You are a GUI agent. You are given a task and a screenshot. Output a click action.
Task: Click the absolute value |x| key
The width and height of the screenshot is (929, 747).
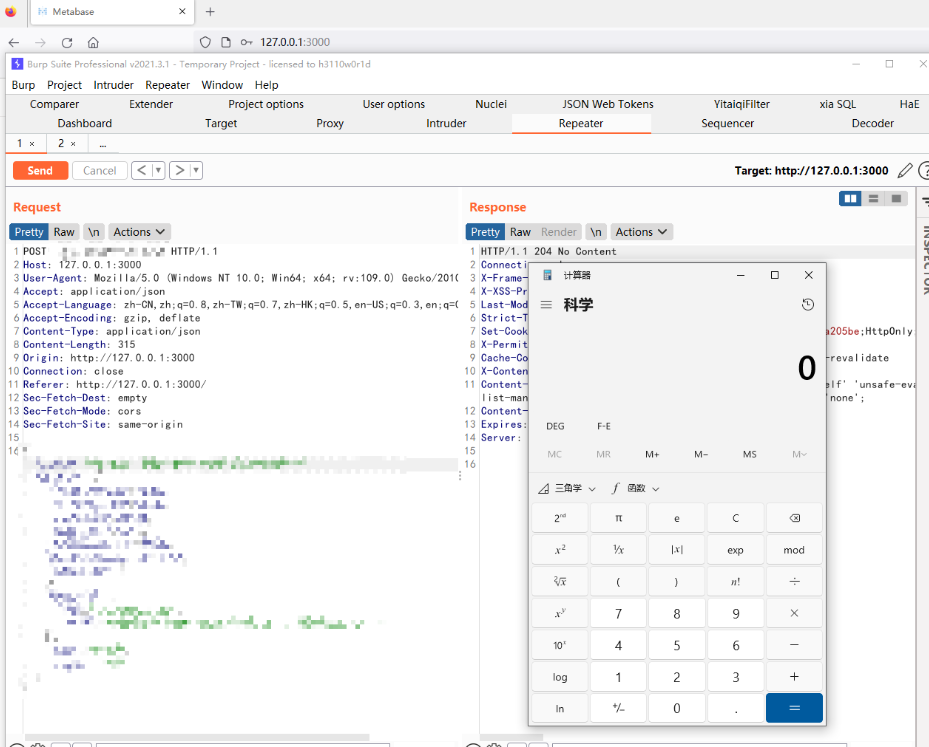[x=677, y=550]
